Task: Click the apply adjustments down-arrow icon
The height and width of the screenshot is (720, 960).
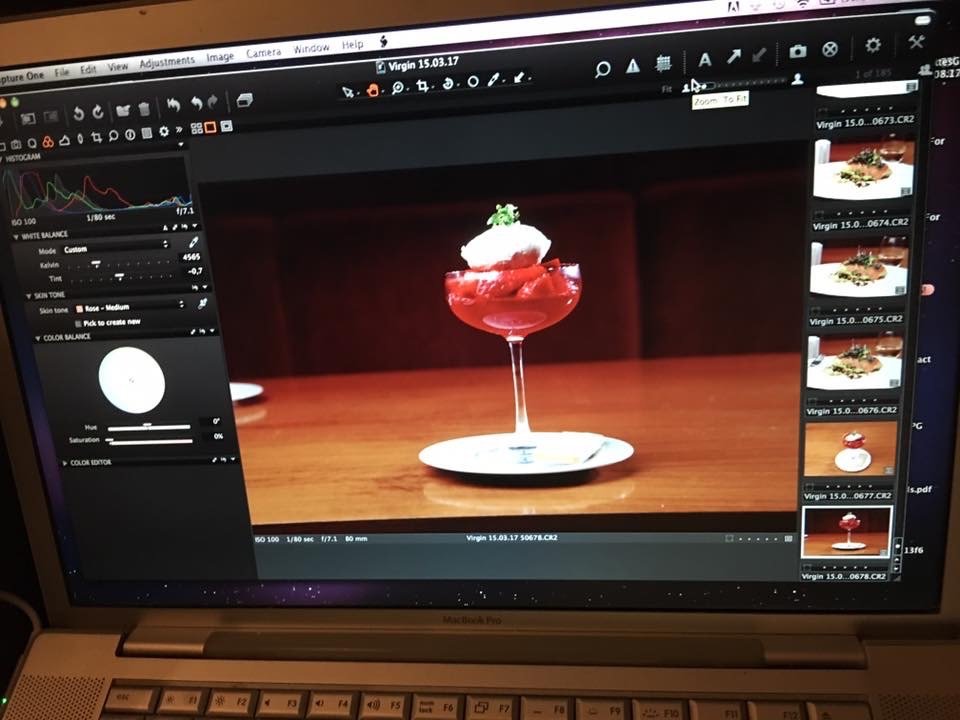Action: pyautogui.click(x=759, y=55)
